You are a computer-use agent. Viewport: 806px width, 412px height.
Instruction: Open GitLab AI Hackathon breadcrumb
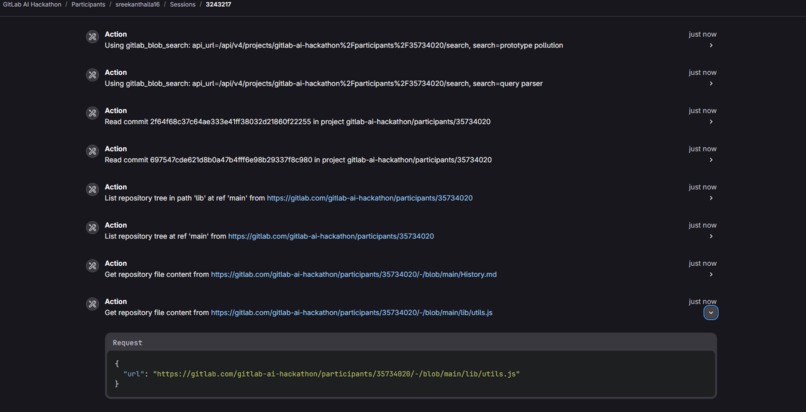tap(32, 5)
